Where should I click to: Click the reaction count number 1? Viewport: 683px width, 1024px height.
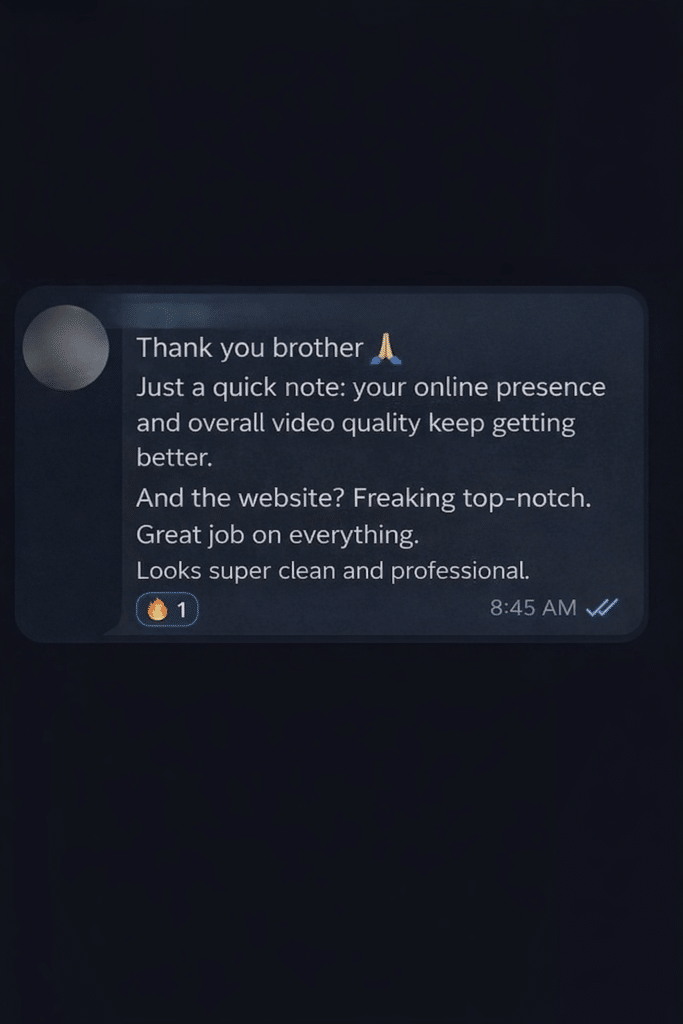pos(182,610)
